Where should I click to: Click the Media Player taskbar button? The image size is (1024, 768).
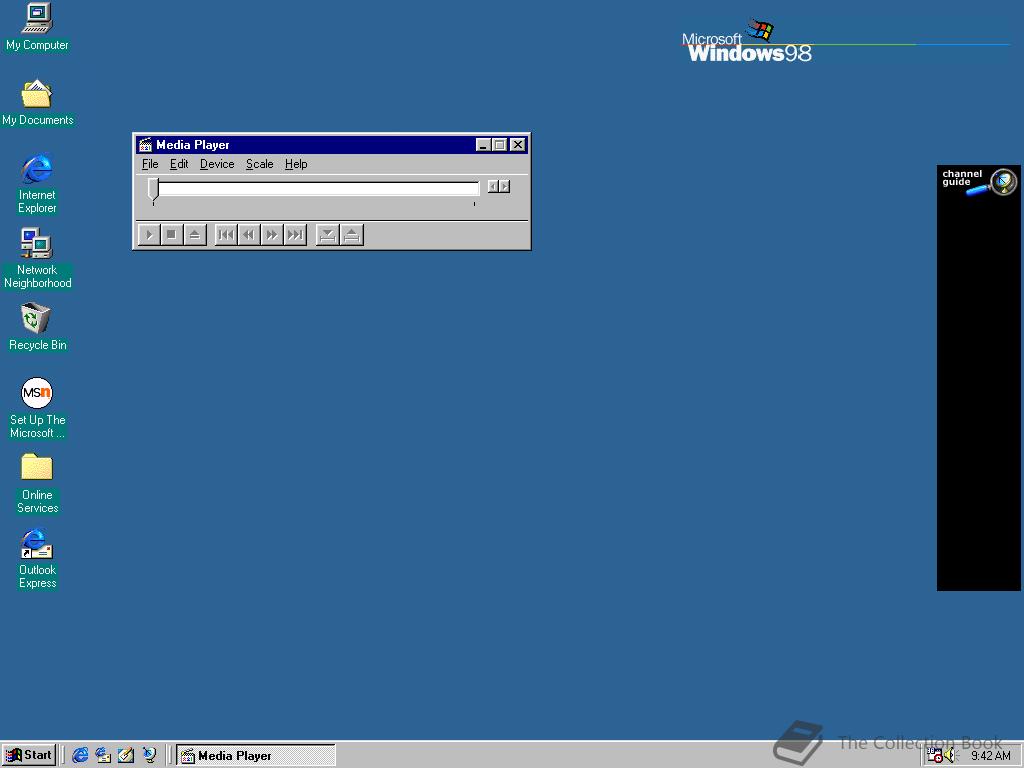pos(256,756)
